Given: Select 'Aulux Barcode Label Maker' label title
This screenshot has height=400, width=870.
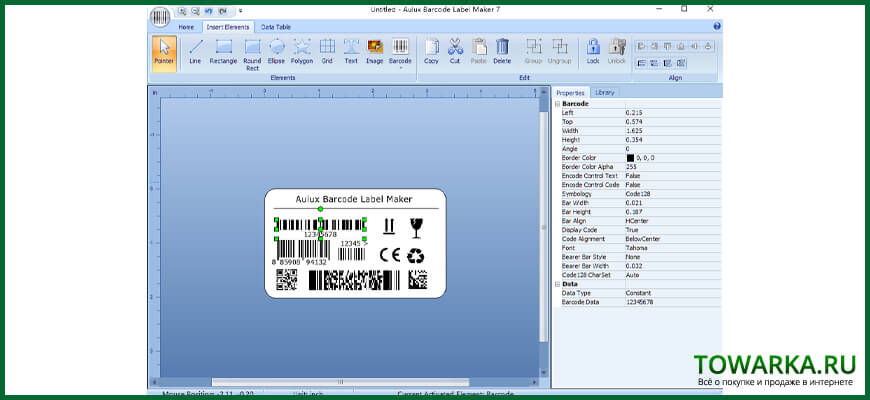Looking at the screenshot, I should click(354, 199).
